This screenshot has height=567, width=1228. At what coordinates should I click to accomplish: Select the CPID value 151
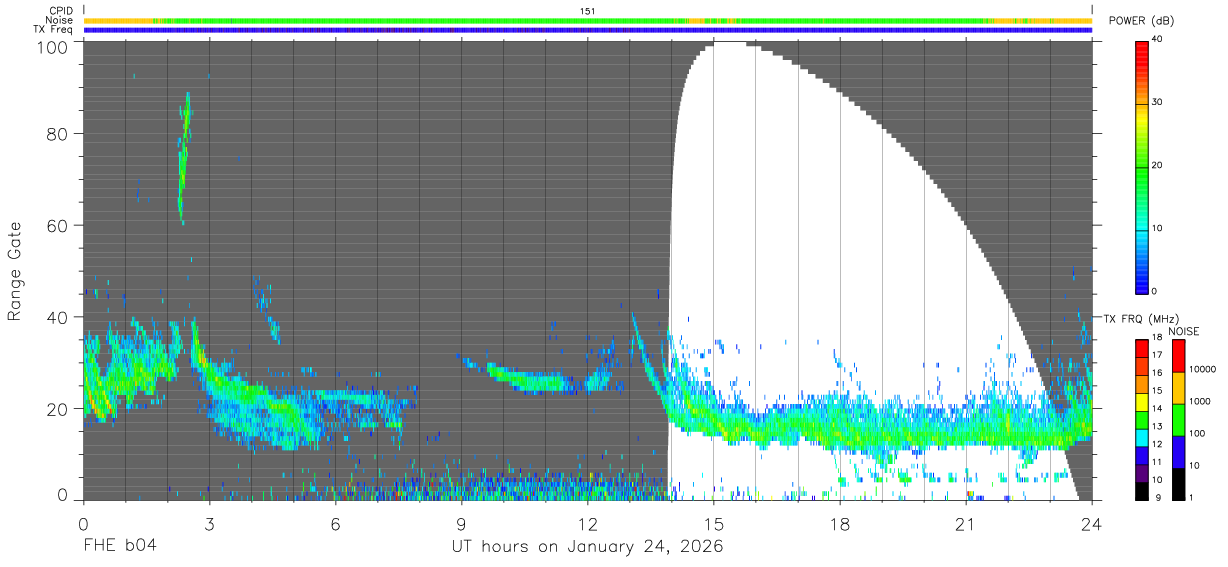[588, 11]
